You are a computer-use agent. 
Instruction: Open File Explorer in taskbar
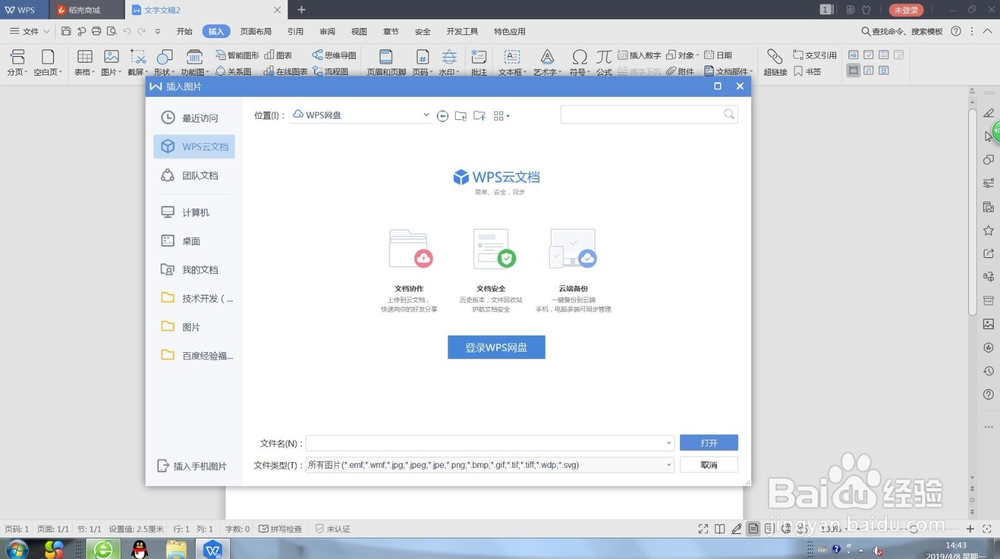176,549
